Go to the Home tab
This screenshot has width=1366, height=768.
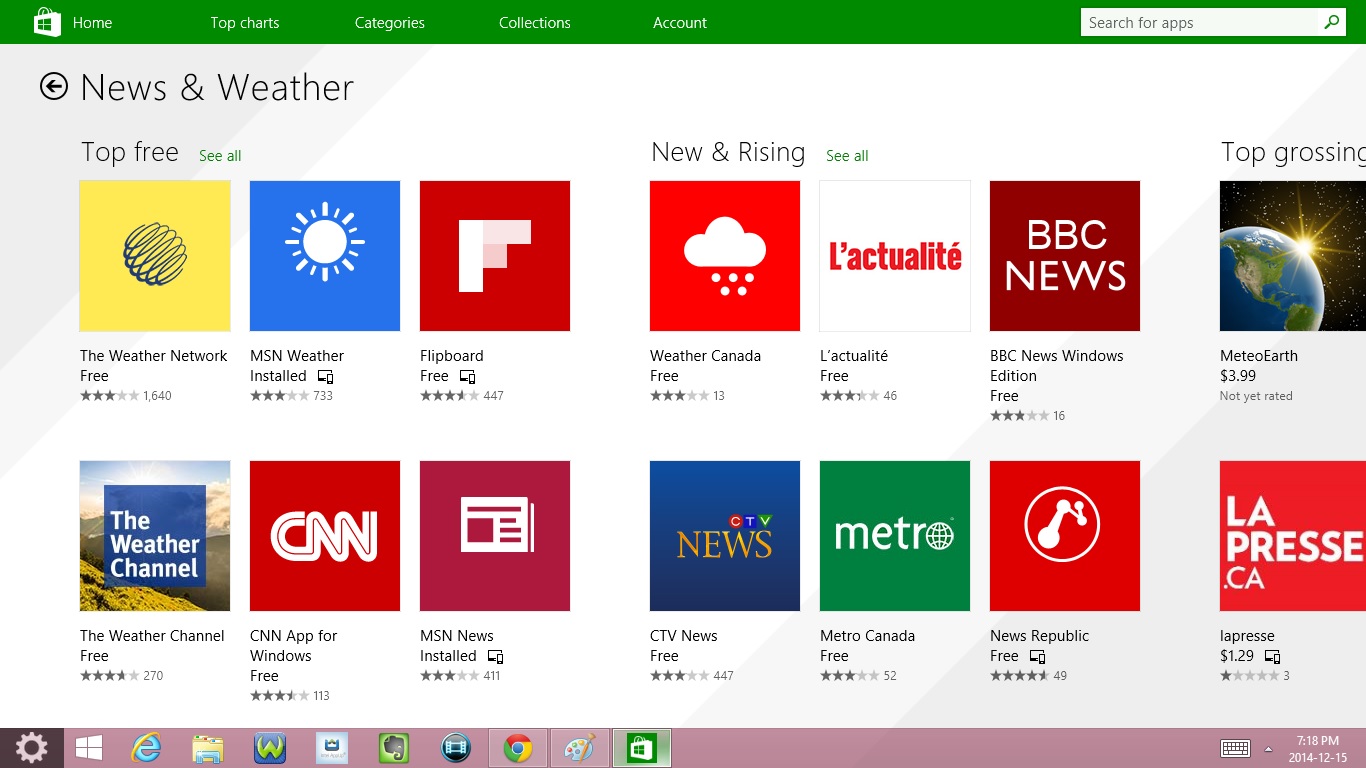click(92, 22)
